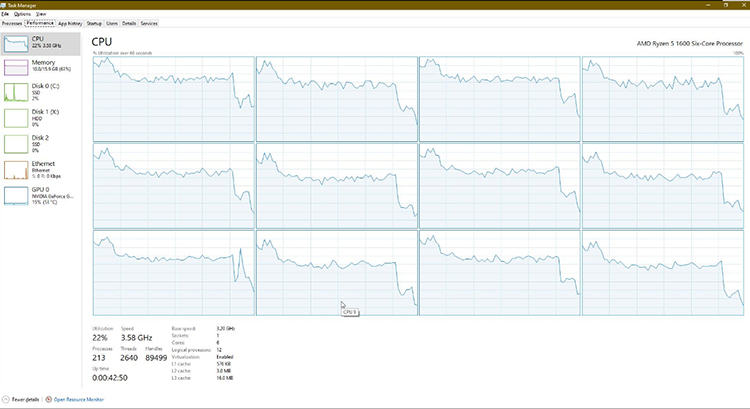Image resolution: width=750 pixels, height=409 pixels.
Task: Click the 2640 threads value
Action: tap(129, 358)
